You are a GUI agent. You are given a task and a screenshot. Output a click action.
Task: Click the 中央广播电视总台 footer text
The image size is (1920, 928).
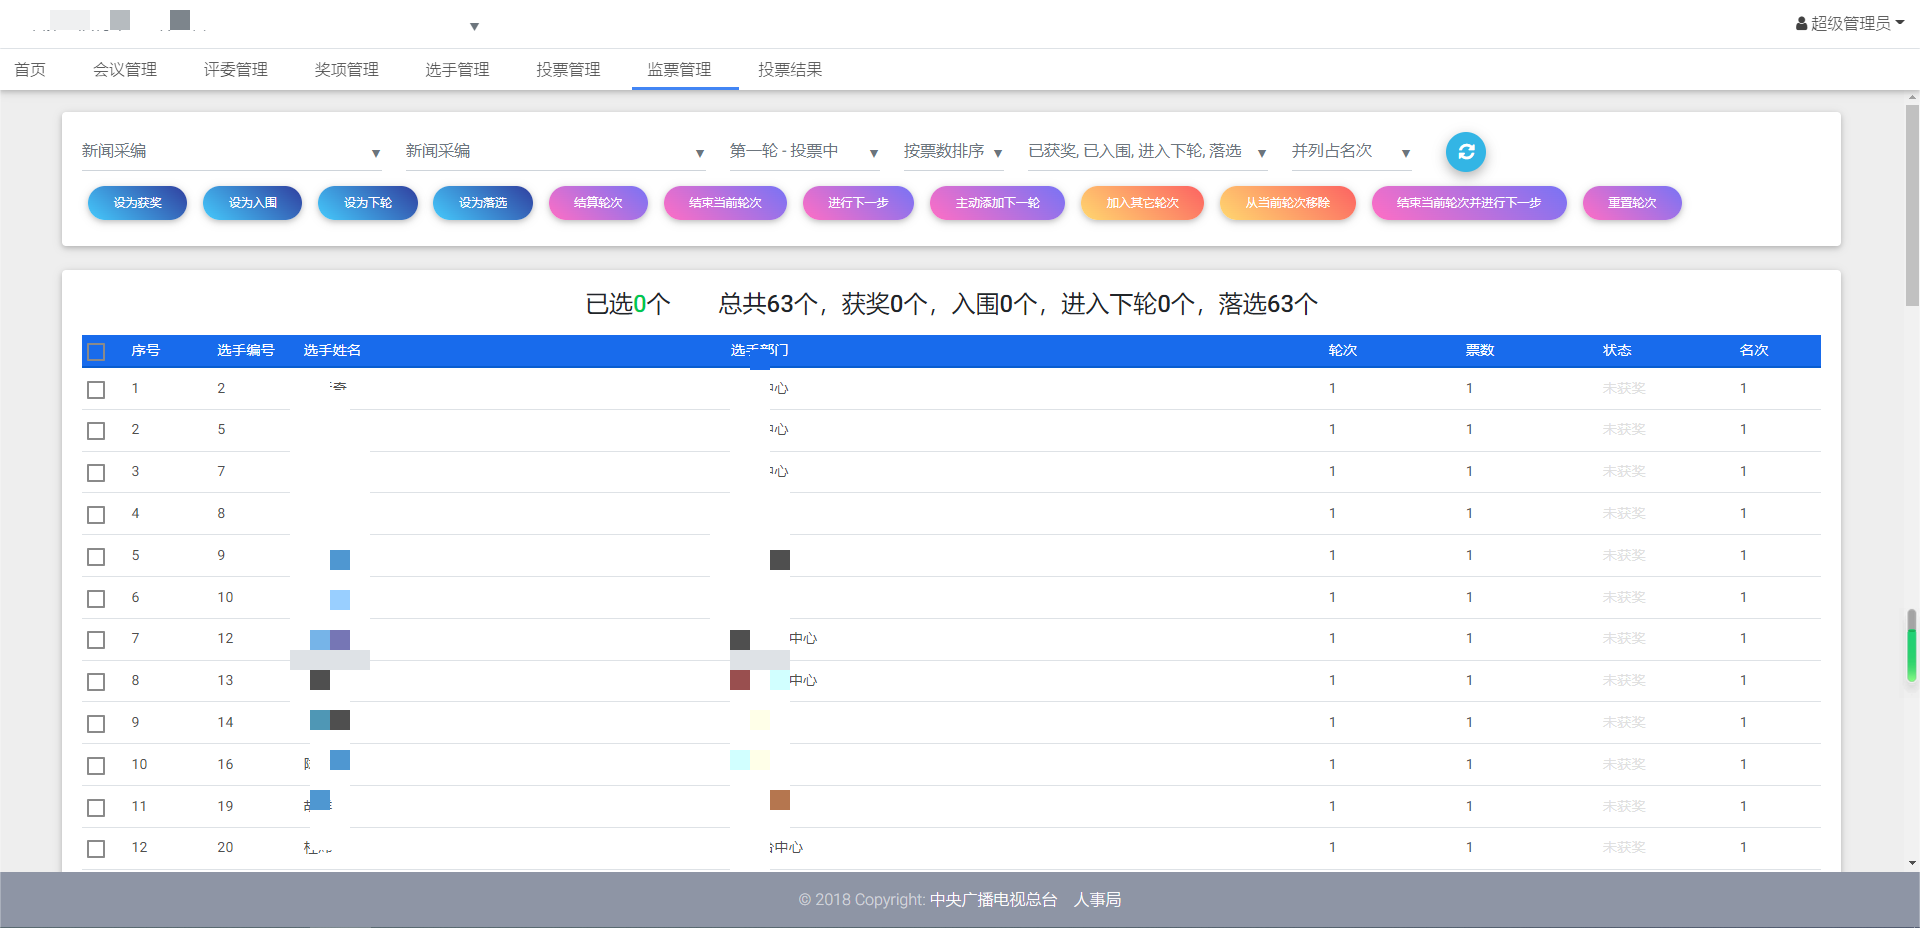click(x=993, y=900)
